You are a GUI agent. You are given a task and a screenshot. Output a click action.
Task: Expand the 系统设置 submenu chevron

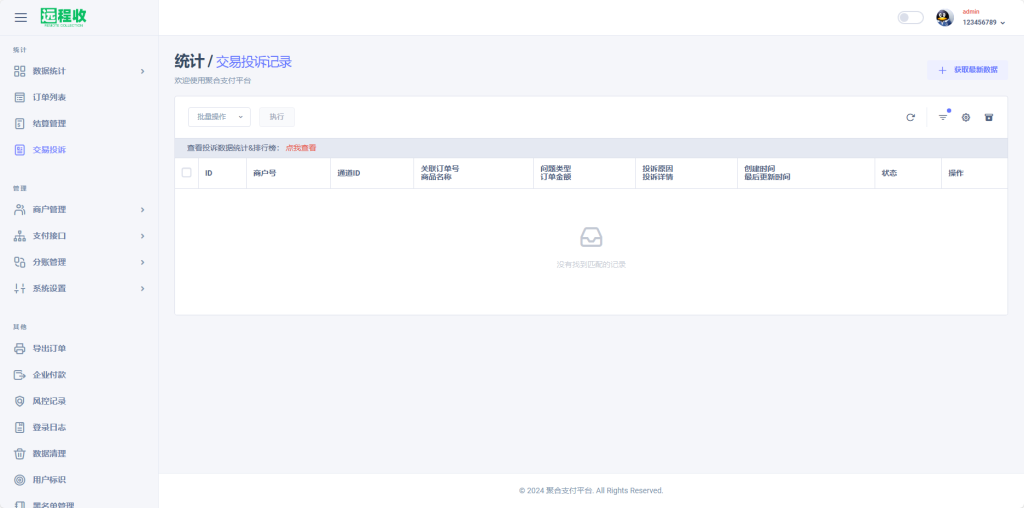142,288
